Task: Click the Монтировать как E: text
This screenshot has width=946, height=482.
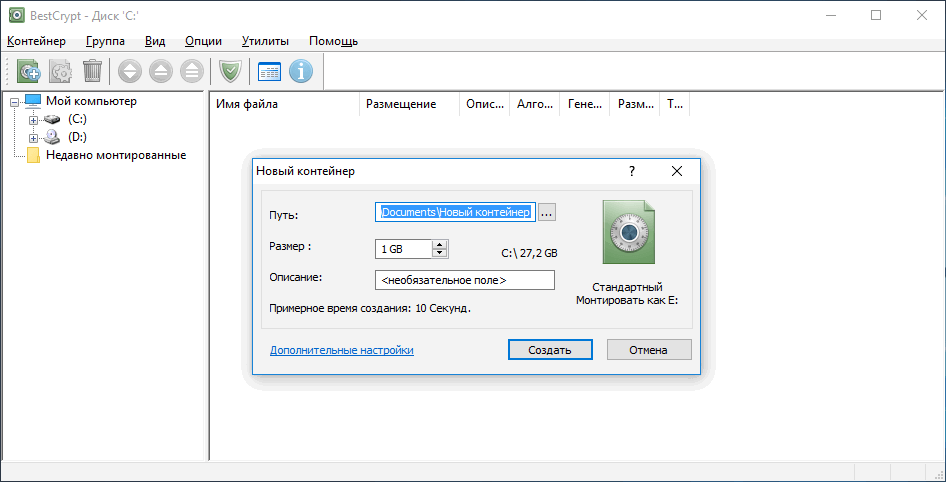Action: [627, 300]
